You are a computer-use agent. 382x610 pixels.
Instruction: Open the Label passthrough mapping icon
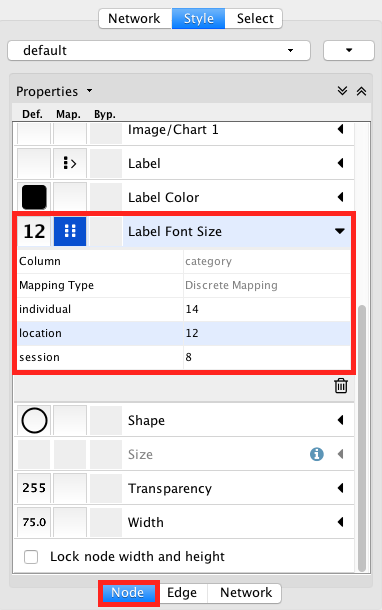(x=70, y=163)
